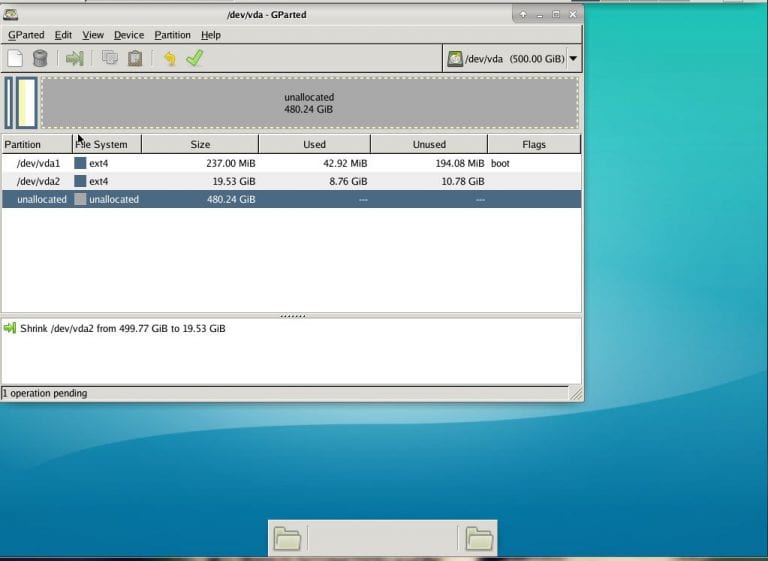Viewport: 768px width, 561px height.
Task: Click the hard disk icon in device selector
Action: click(x=455, y=59)
